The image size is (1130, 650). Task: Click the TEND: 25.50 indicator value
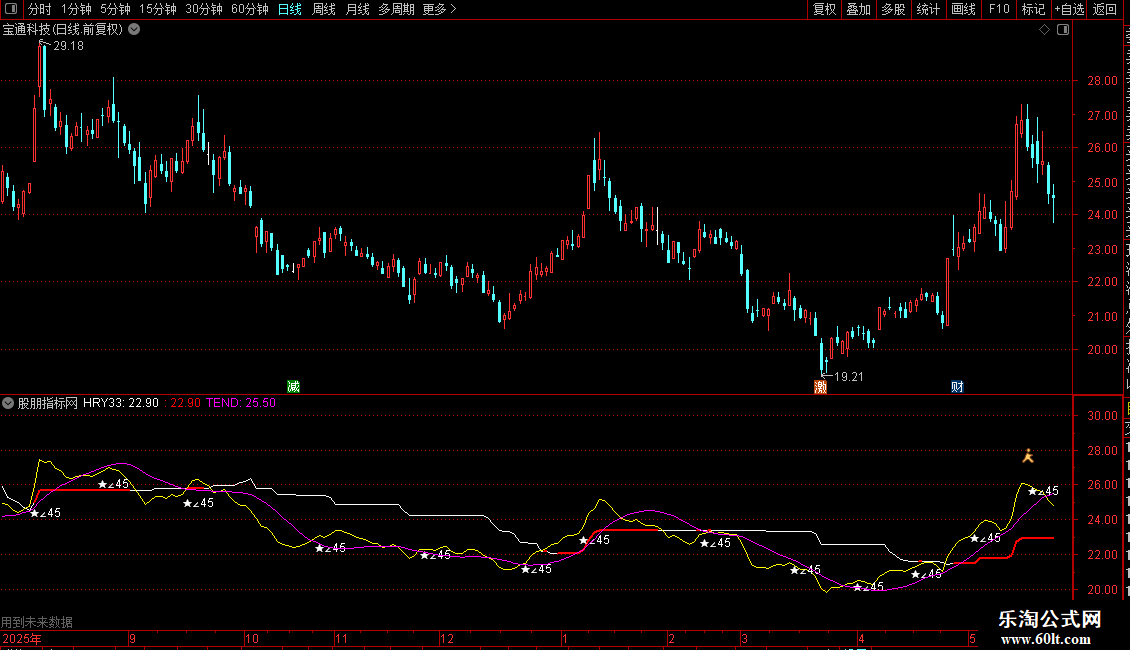pos(241,403)
